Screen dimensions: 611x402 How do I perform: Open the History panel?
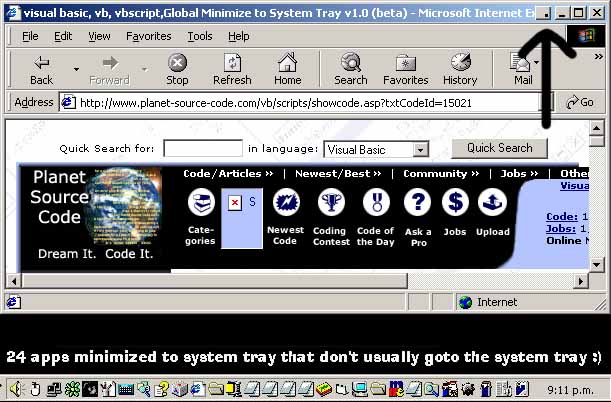pyautogui.click(x=459, y=69)
